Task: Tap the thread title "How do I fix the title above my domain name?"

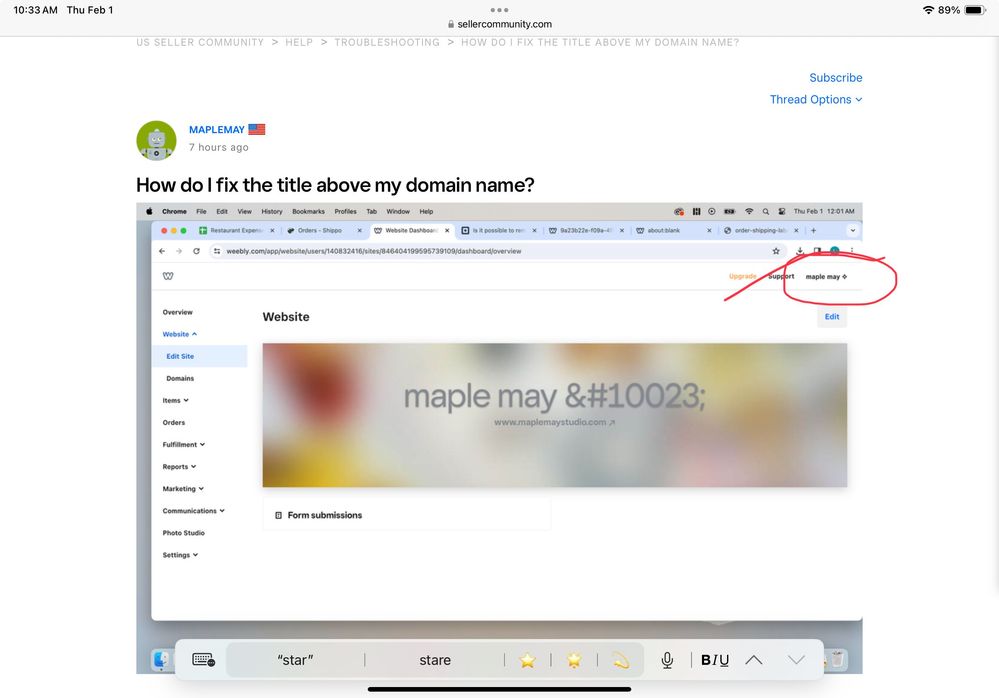Action: tap(335, 185)
